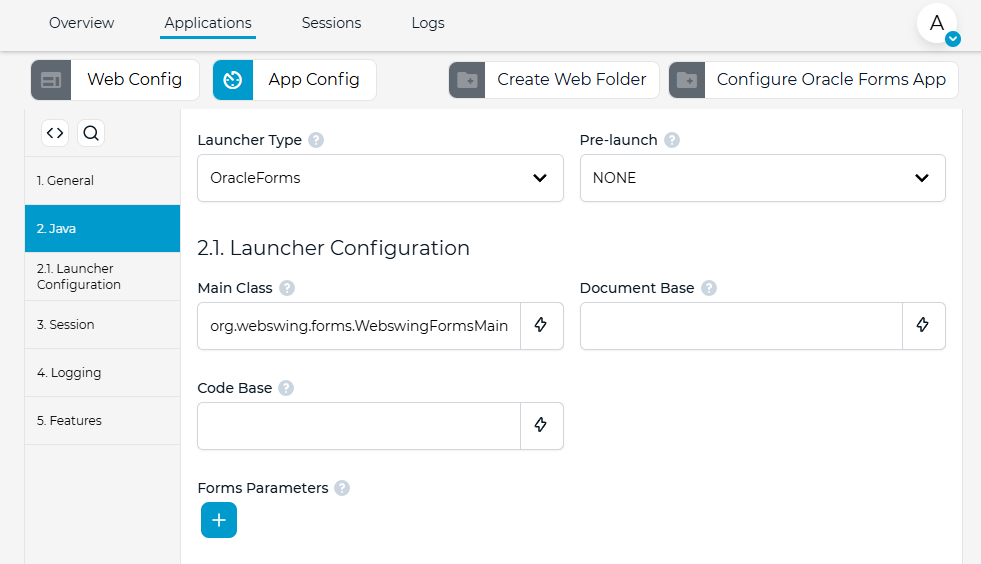Open the Sessions tab

[331, 23]
